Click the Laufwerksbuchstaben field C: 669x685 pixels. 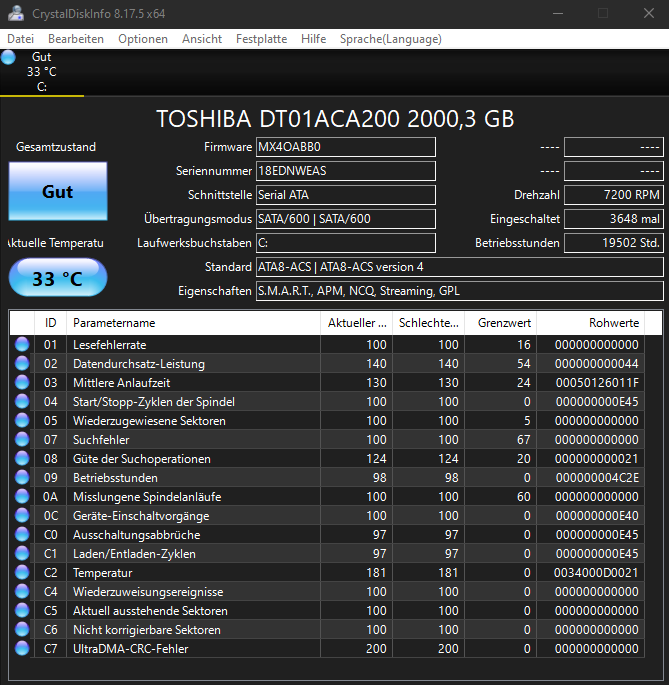[346, 243]
